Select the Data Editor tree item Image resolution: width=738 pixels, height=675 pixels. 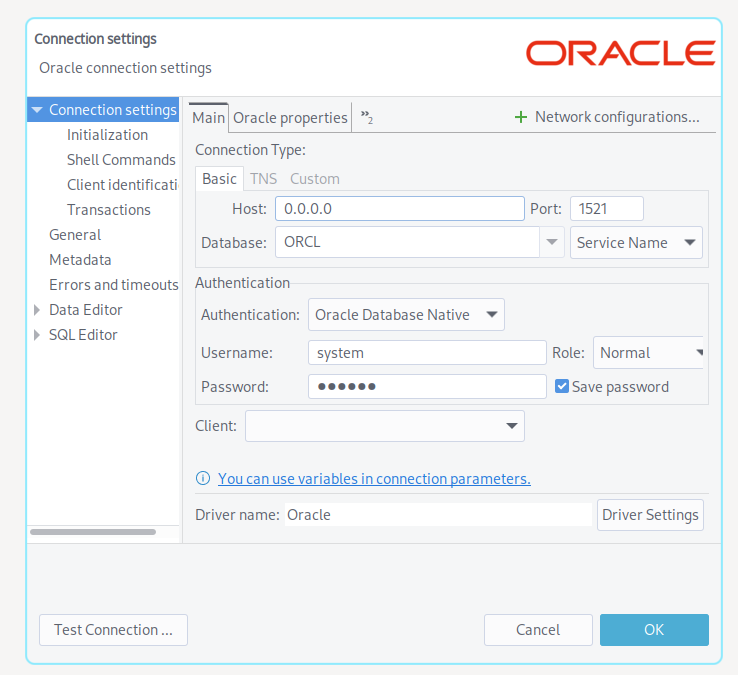point(86,310)
